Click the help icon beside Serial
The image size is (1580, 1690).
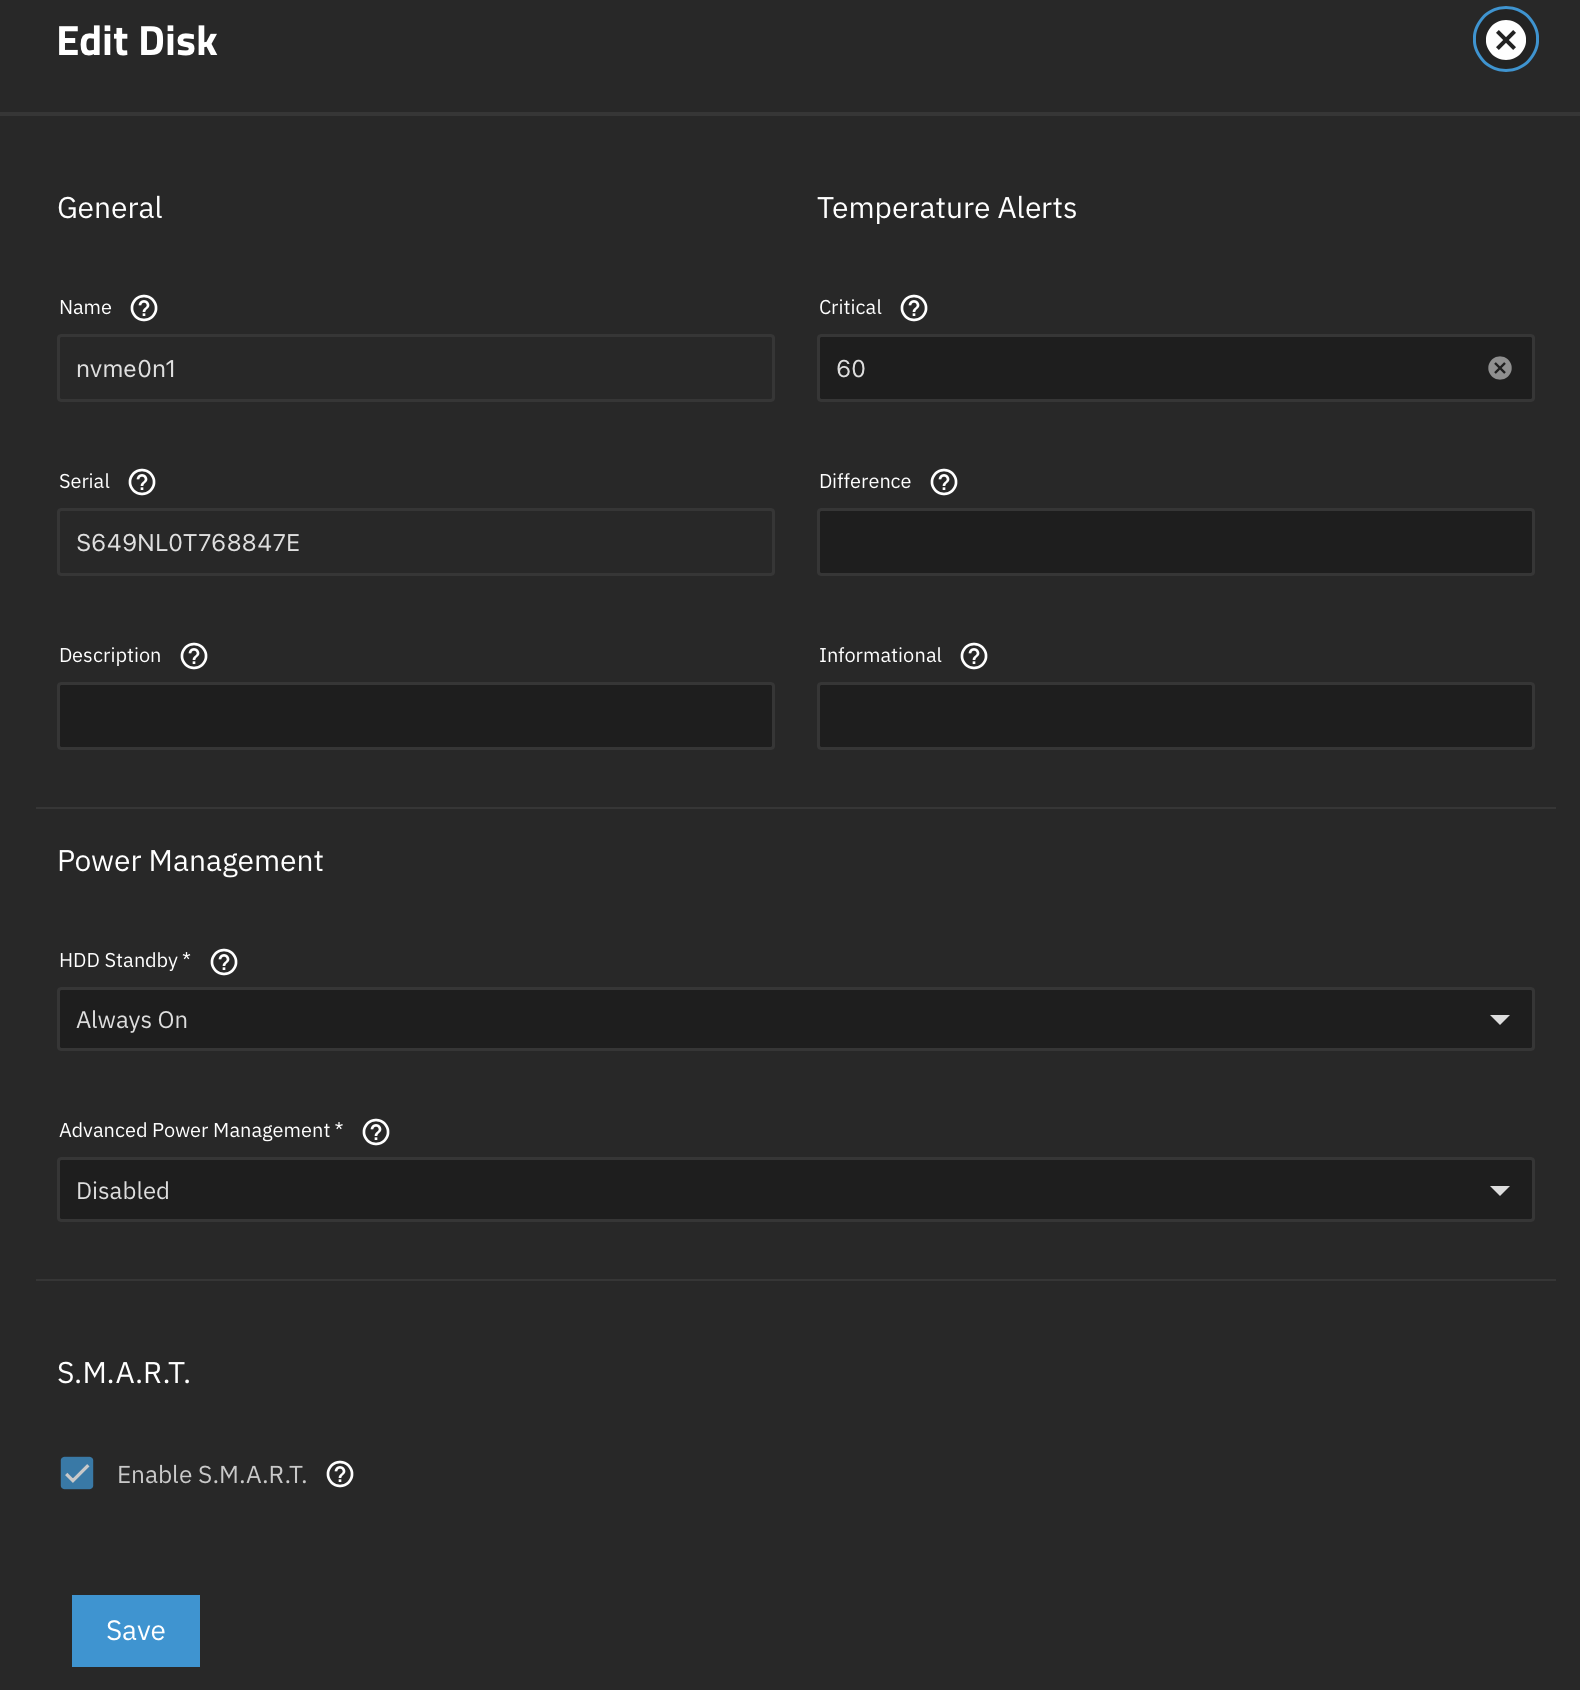(x=142, y=482)
